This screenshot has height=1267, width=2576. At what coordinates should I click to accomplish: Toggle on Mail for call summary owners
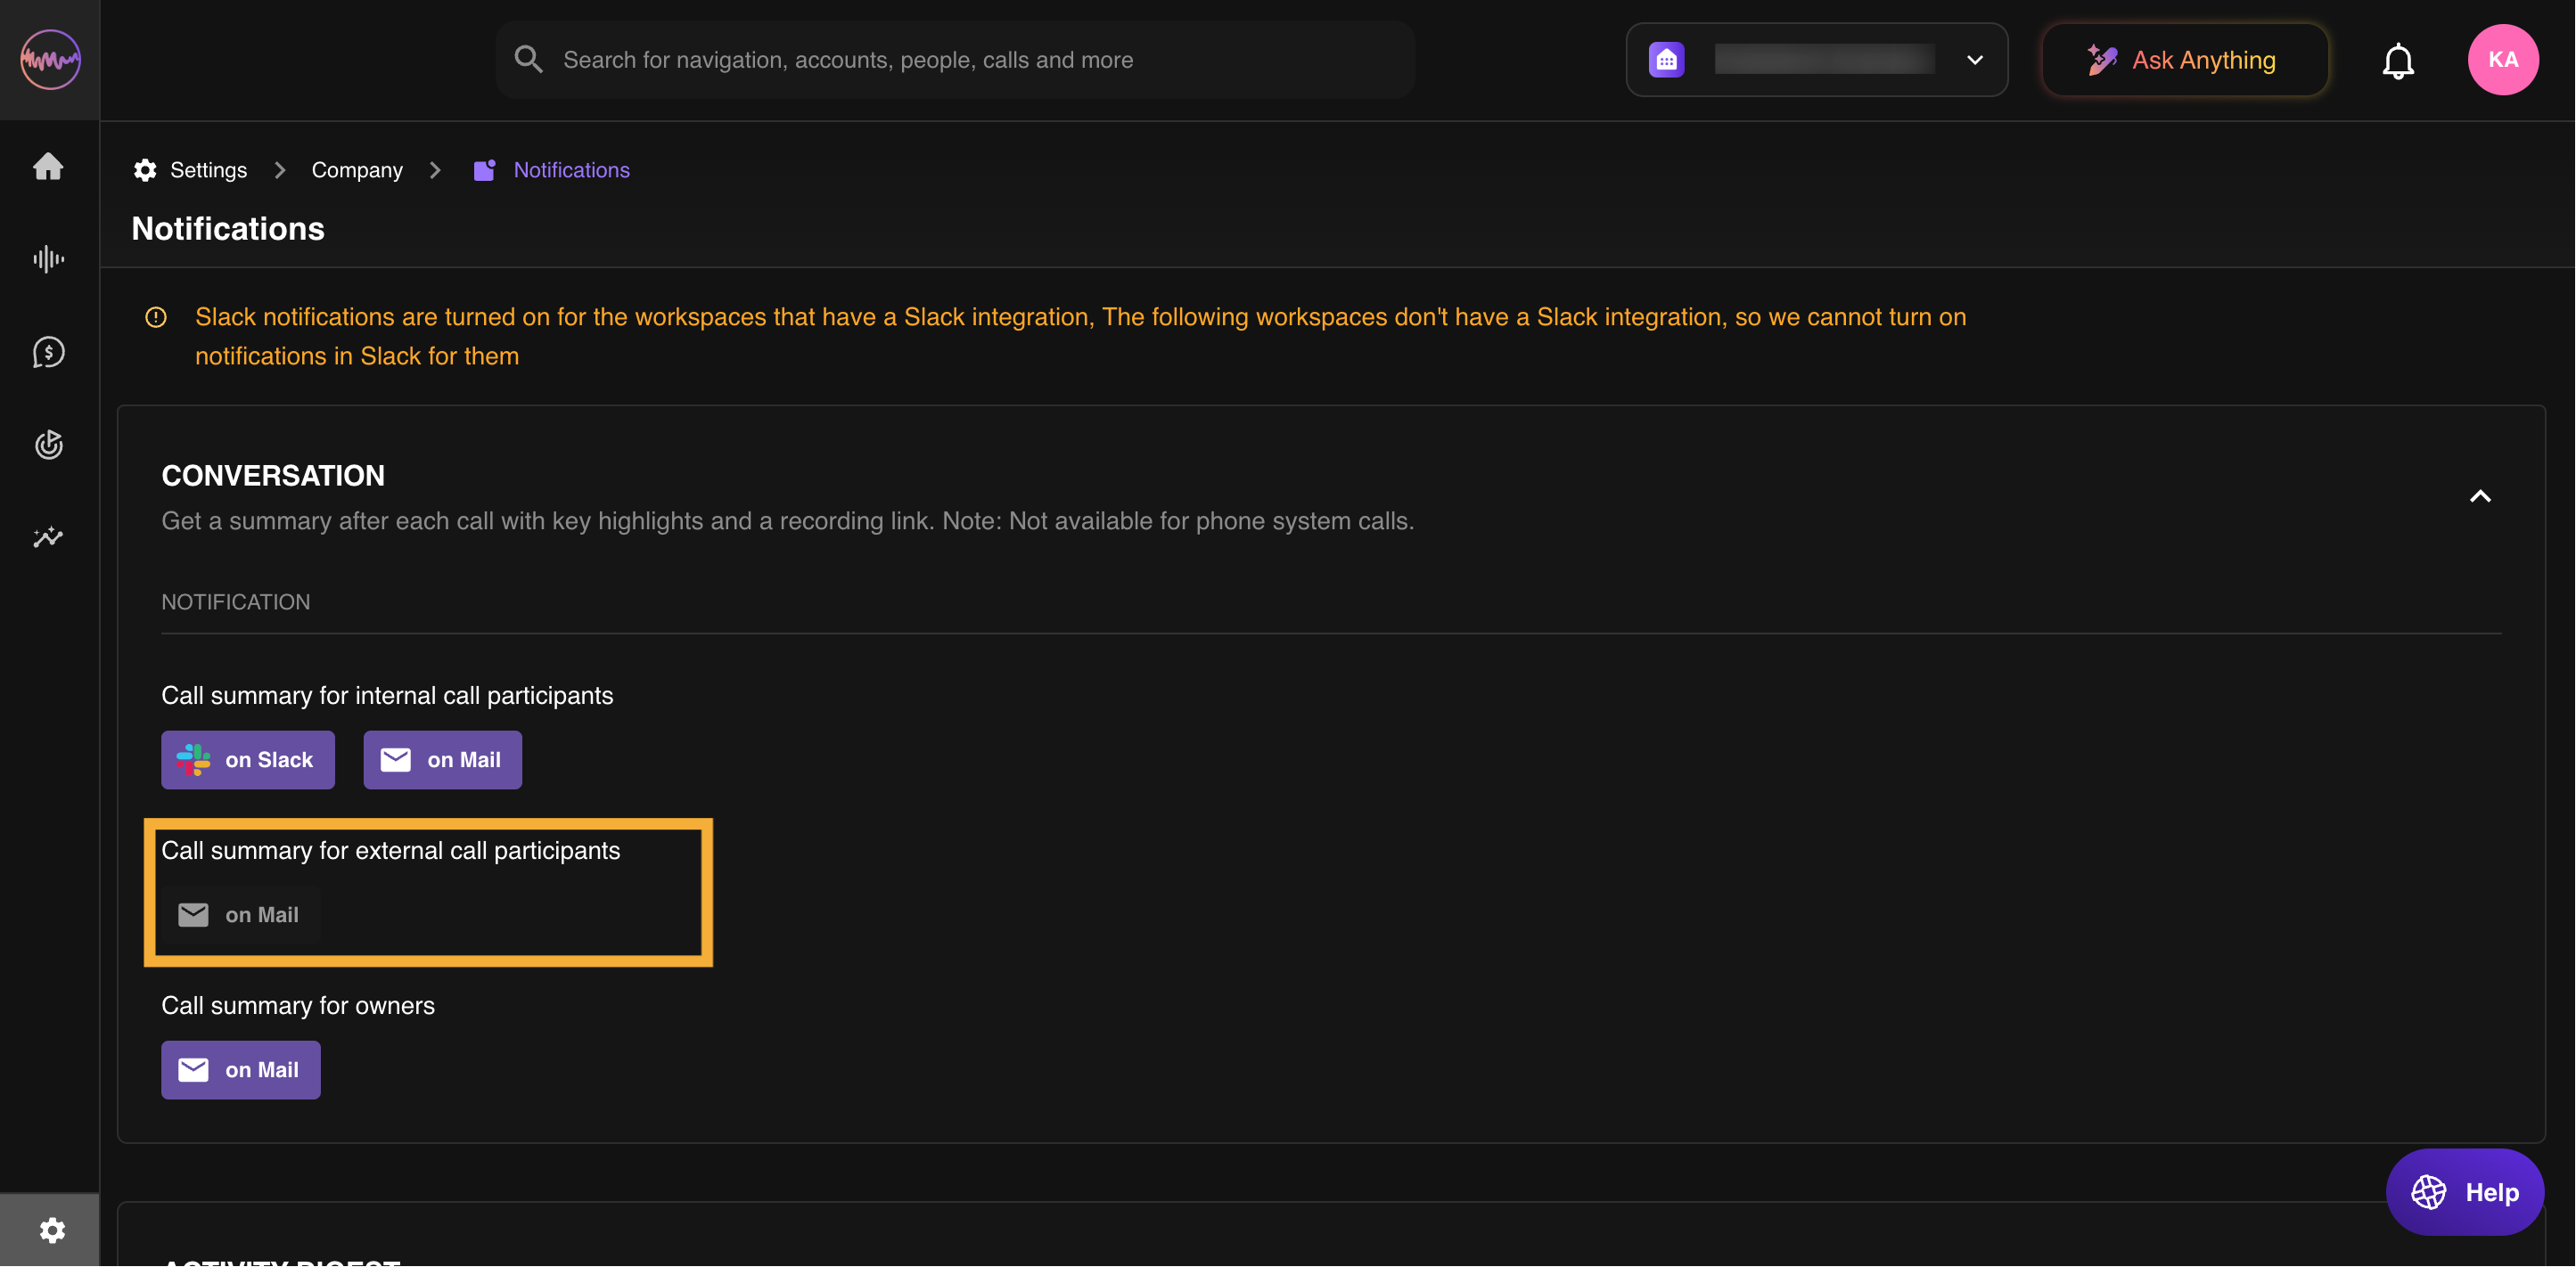point(240,1070)
